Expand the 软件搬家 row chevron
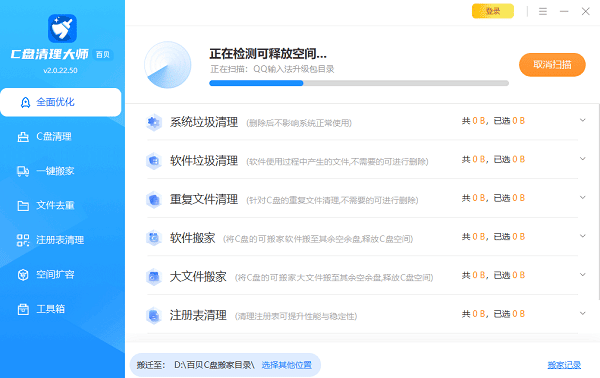The height and width of the screenshot is (378, 600). click(582, 236)
